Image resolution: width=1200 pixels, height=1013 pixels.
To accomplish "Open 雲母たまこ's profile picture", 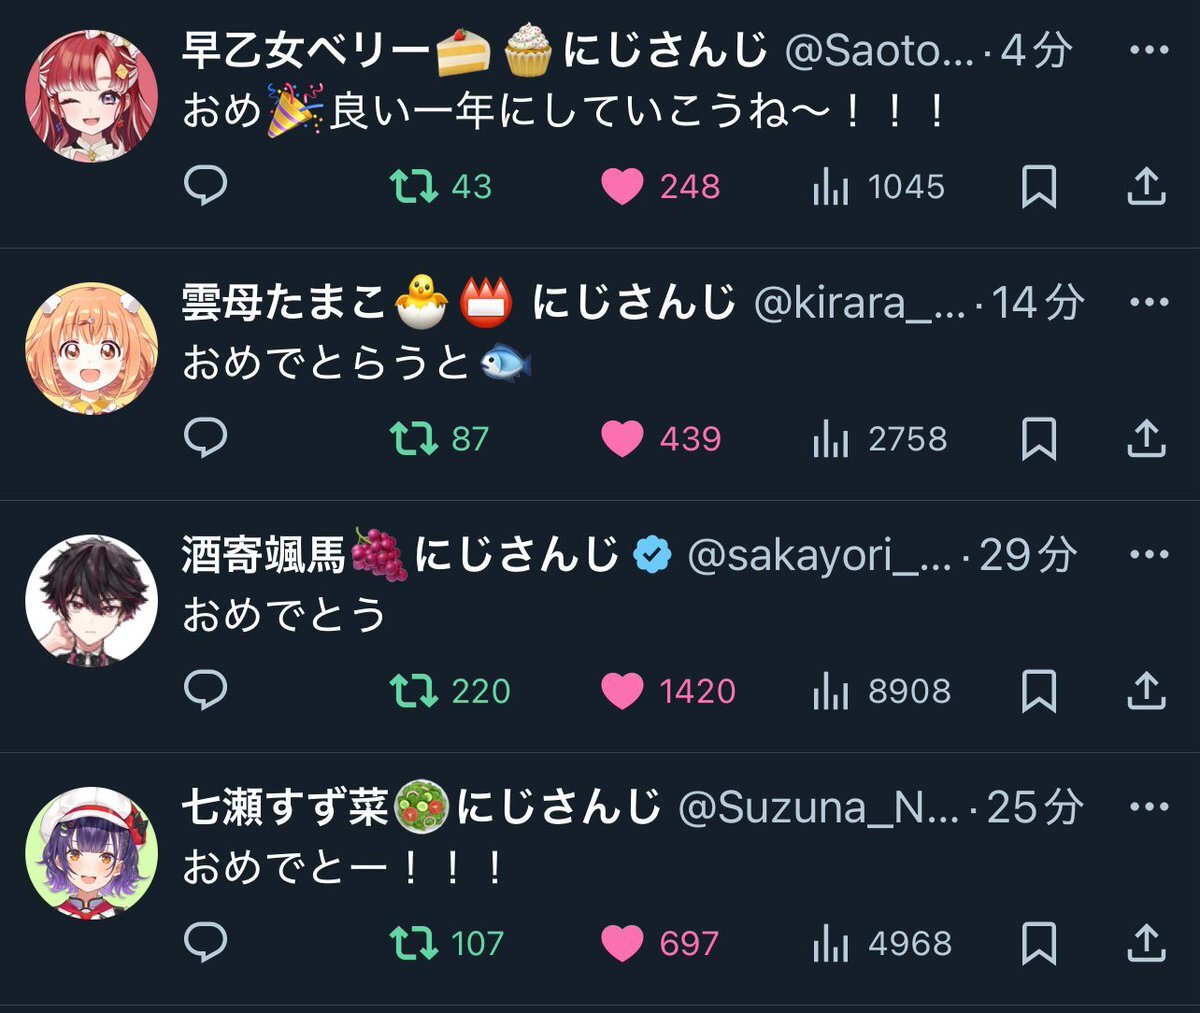I will [91, 348].
